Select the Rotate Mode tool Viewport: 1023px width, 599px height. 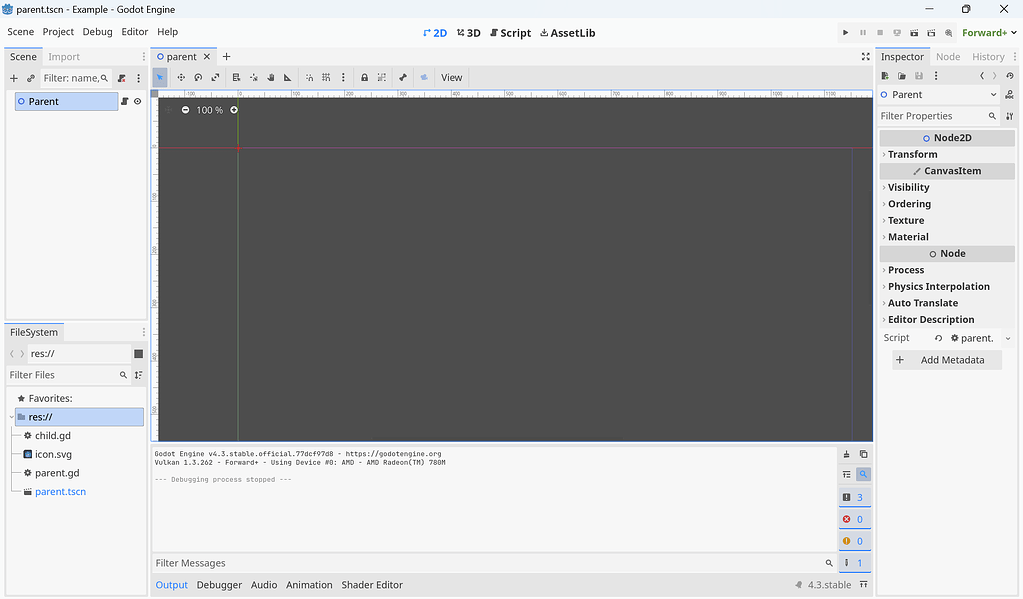point(197,77)
